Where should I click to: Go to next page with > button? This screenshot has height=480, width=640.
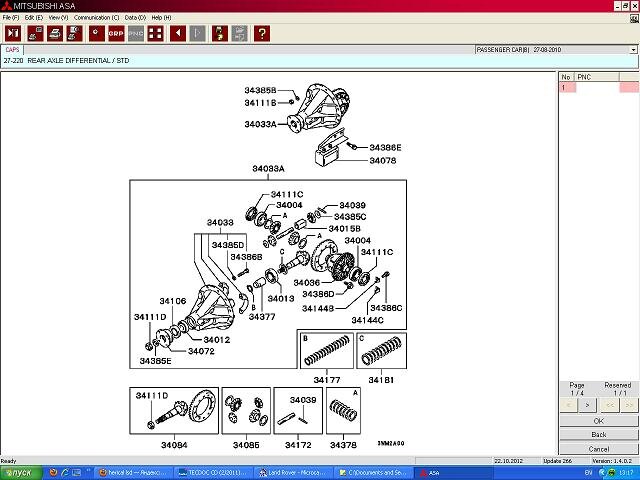click(588, 404)
